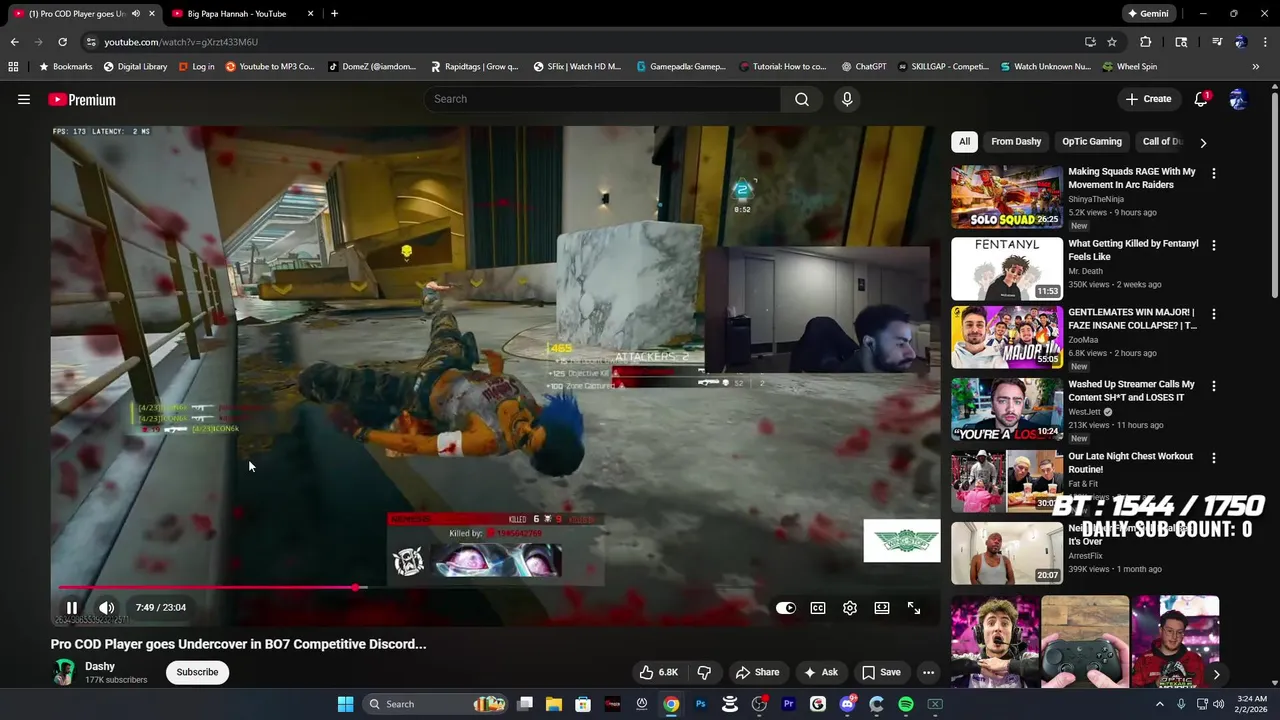Screen dimensions: 1280x720
Task: Dislike the video
Action: click(704, 672)
